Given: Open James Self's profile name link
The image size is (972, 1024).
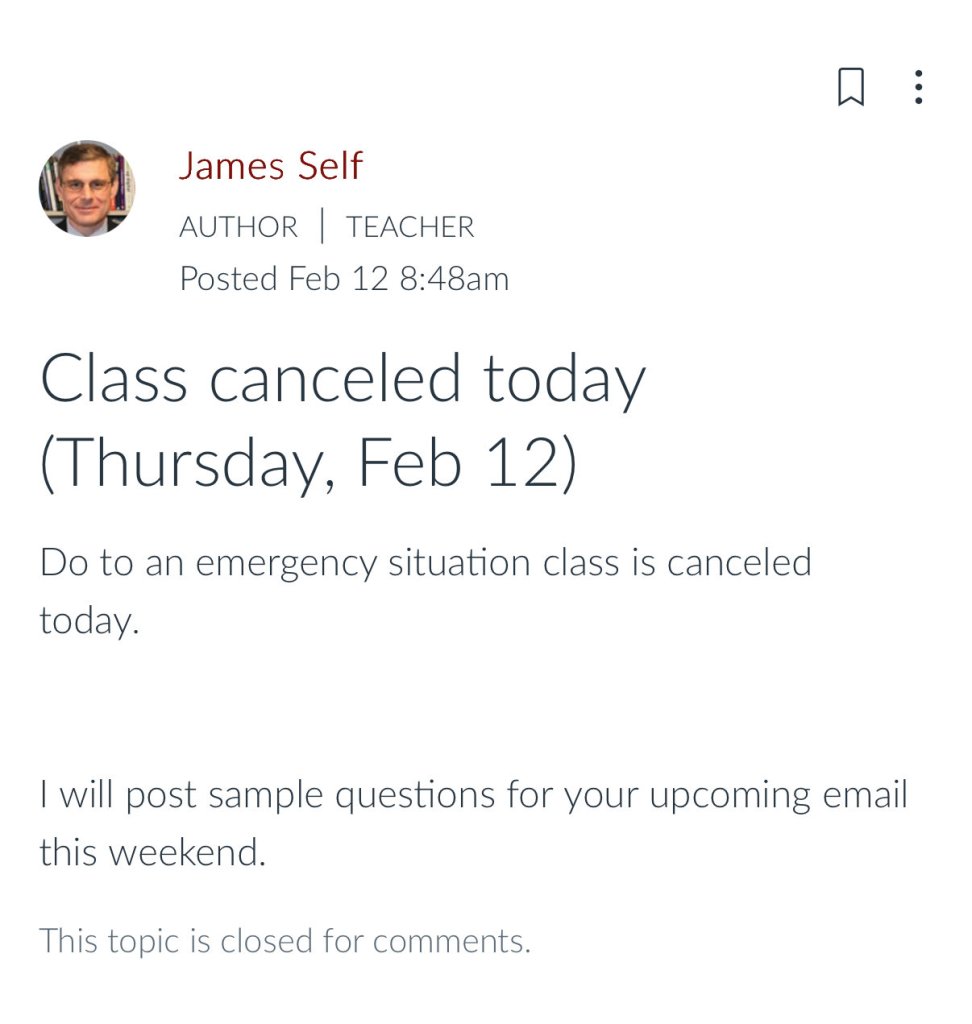Looking at the screenshot, I should click(x=270, y=166).
